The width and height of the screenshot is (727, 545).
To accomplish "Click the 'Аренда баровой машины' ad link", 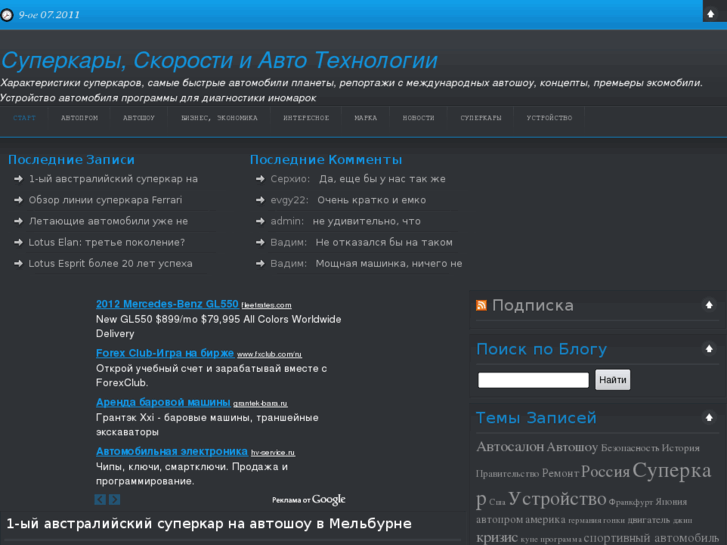I will [163, 402].
